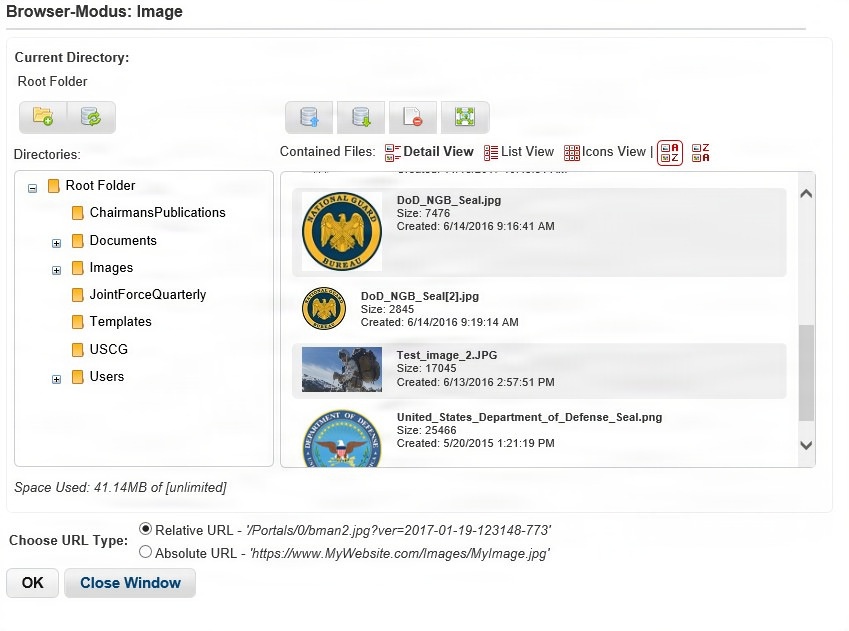849x631 pixels.
Task: Click the 'Space Used: 41.14MB' status text
Action: tap(120, 487)
